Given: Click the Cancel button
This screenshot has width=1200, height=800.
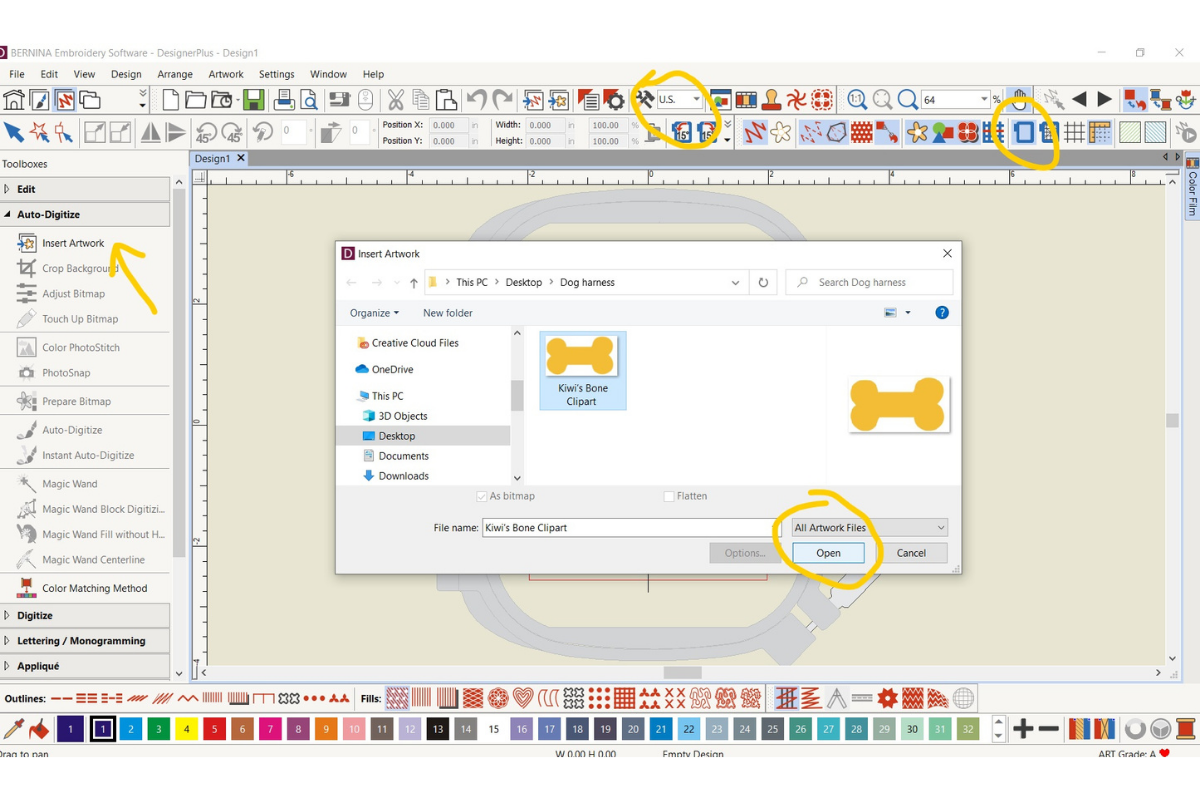Looking at the screenshot, I should (911, 553).
